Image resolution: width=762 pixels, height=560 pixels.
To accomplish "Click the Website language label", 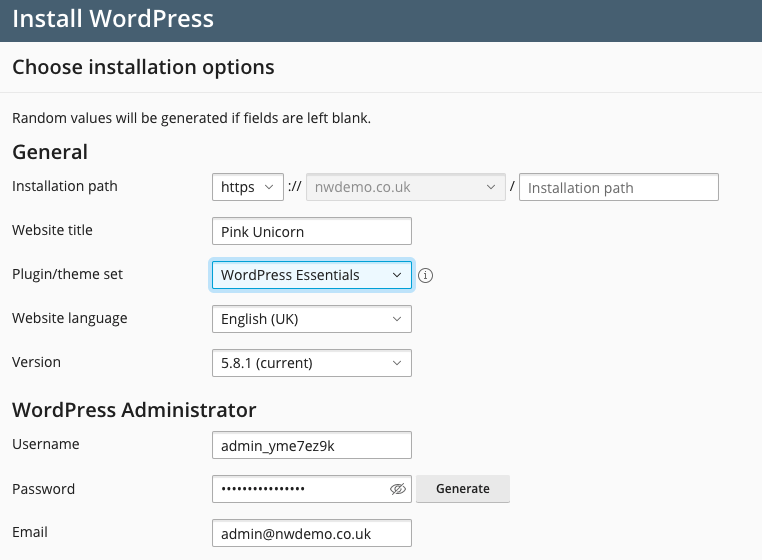I will (69, 318).
